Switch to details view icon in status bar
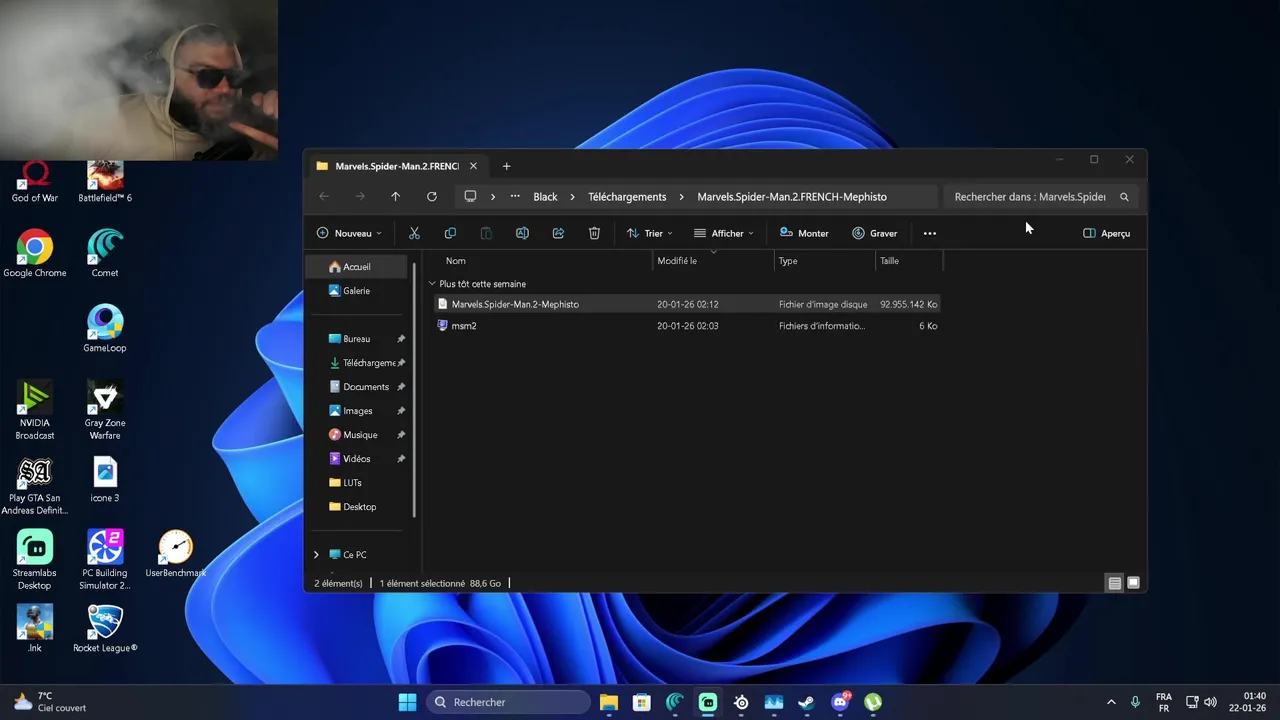This screenshot has width=1280, height=720. point(1114,583)
